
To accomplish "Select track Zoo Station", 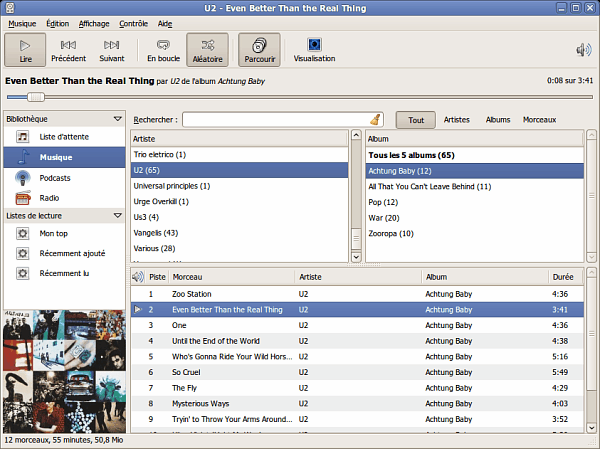I will pyautogui.click(x=357, y=294).
